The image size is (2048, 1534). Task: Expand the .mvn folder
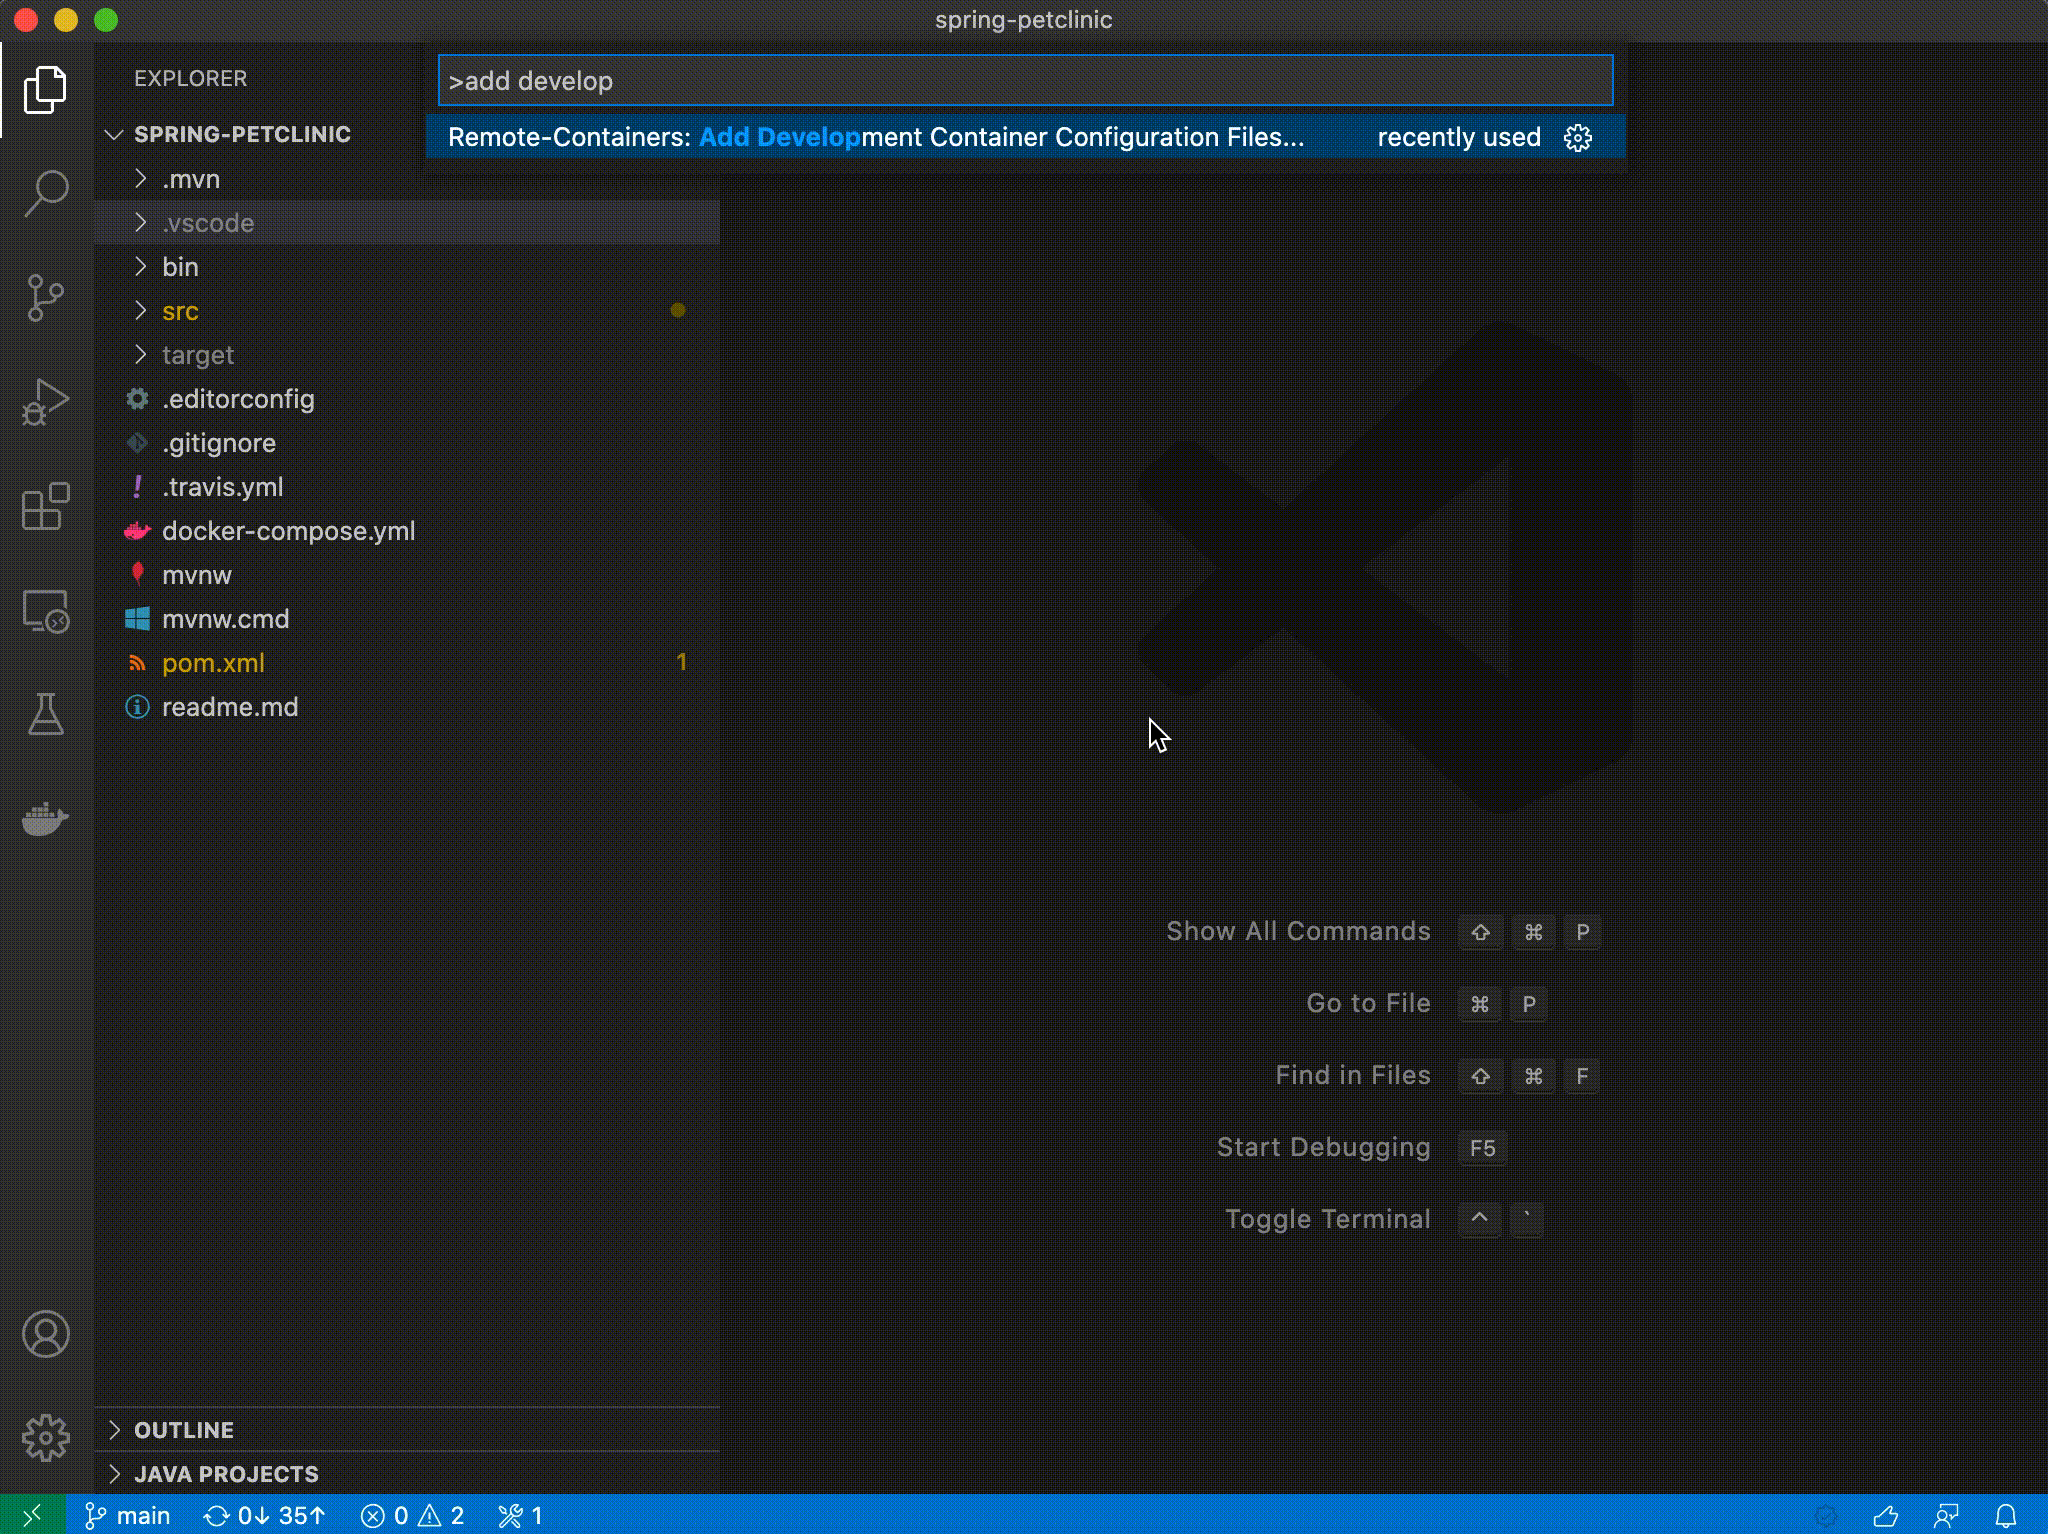pyautogui.click(x=191, y=179)
